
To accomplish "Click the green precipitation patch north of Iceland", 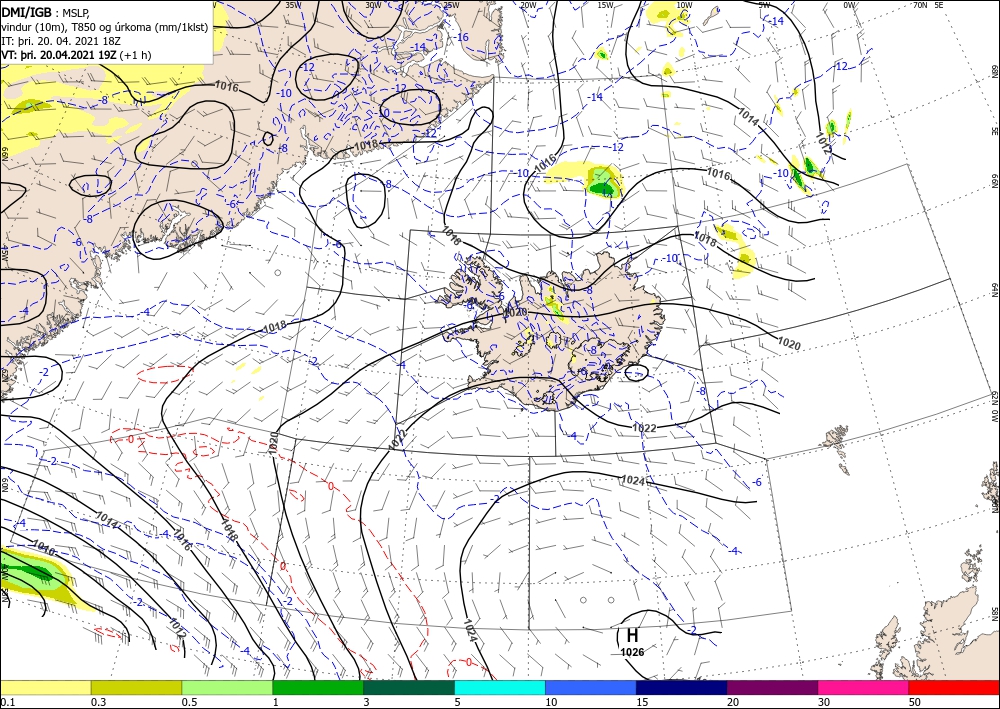I will pos(602,182).
